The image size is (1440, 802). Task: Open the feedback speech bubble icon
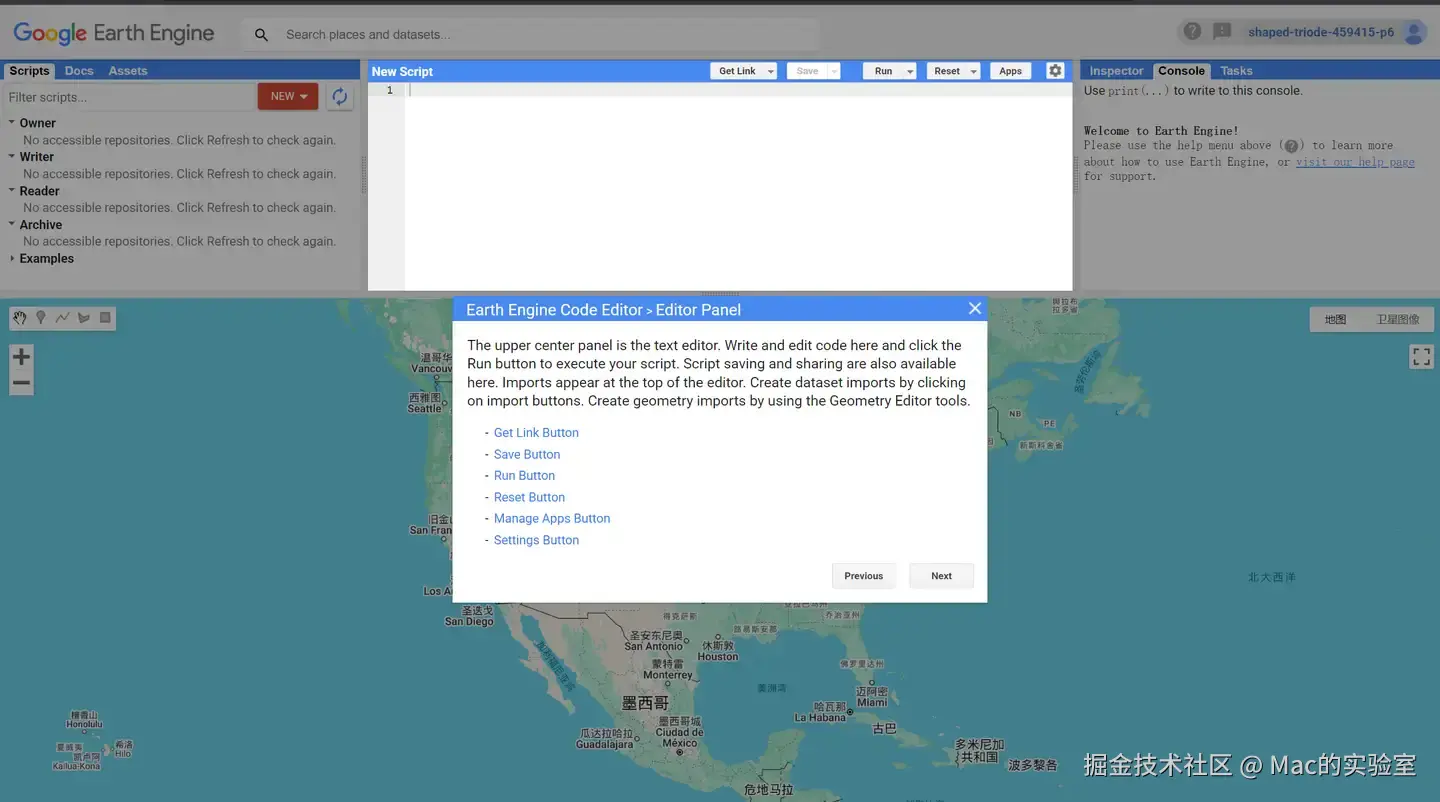click(1222, 31)
